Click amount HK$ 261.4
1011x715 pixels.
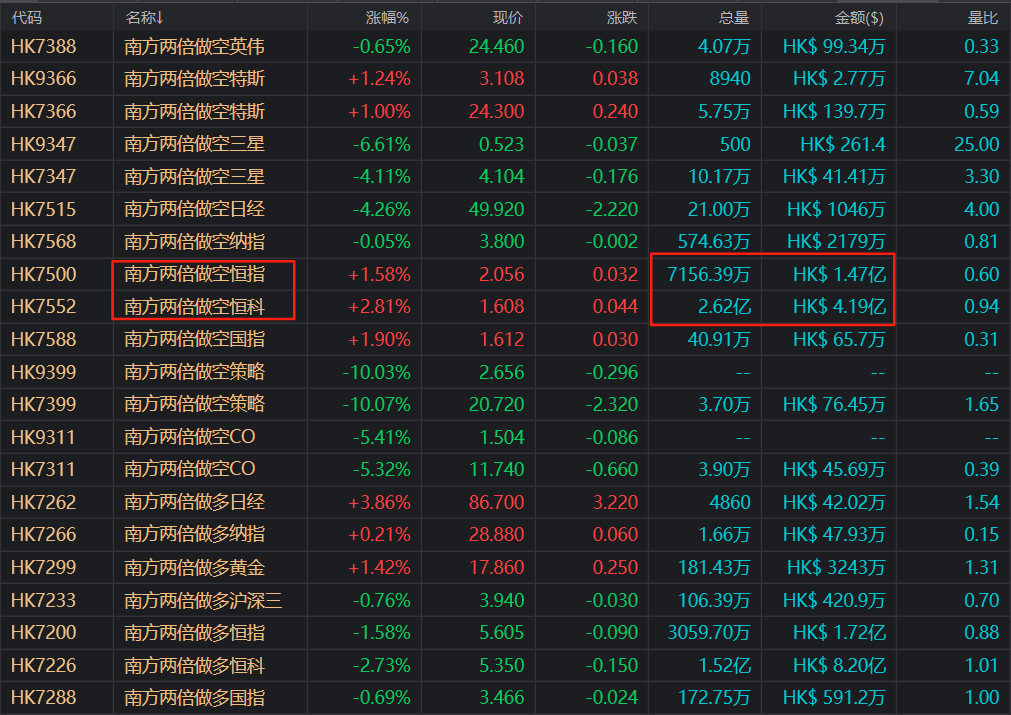pos(843,144)
